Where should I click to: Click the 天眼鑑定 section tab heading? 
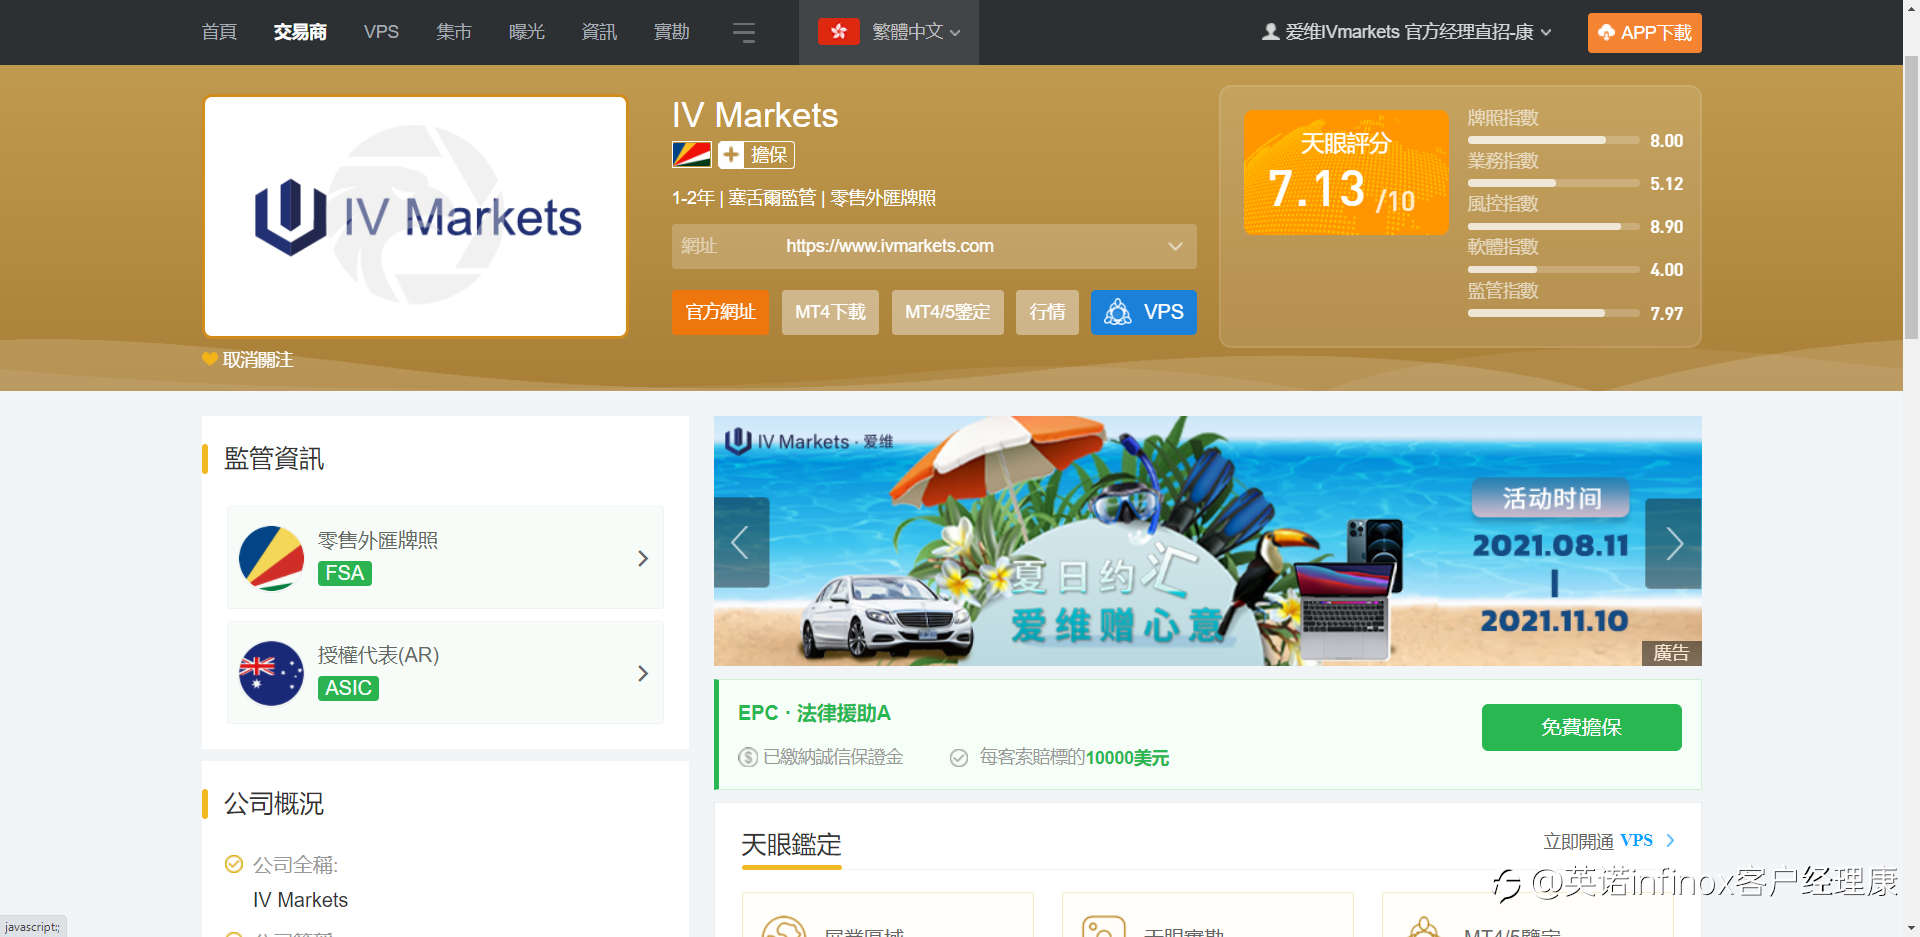point(791,846)
